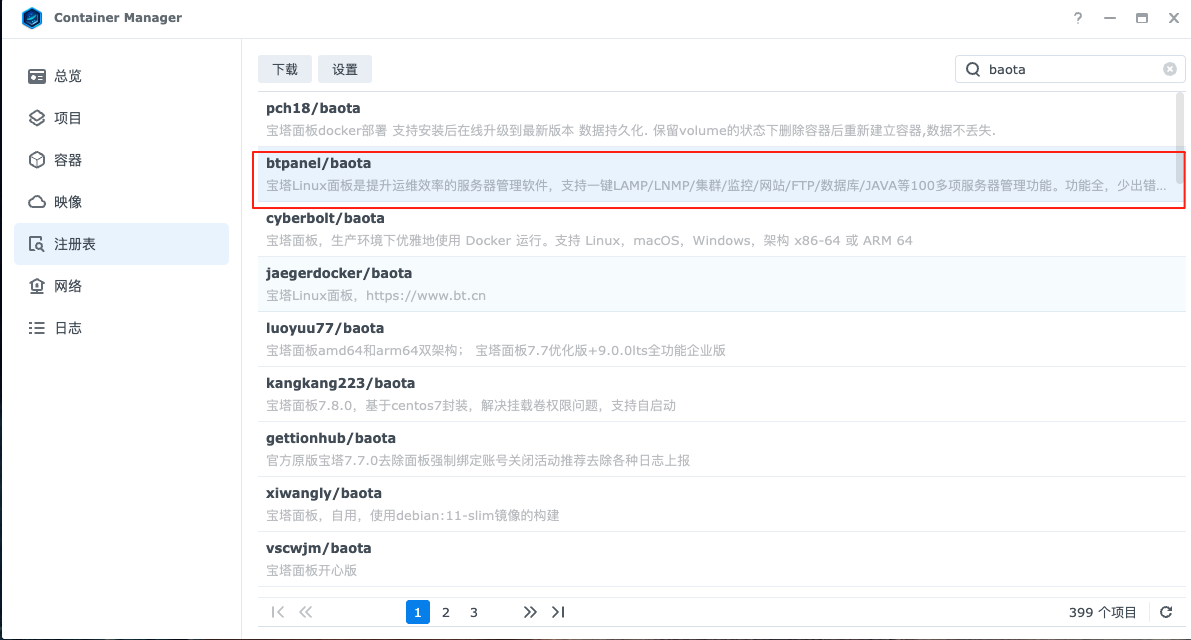Select the xiwangly/baota image row
The image size is (1191, 640).
tap(722, 504)
